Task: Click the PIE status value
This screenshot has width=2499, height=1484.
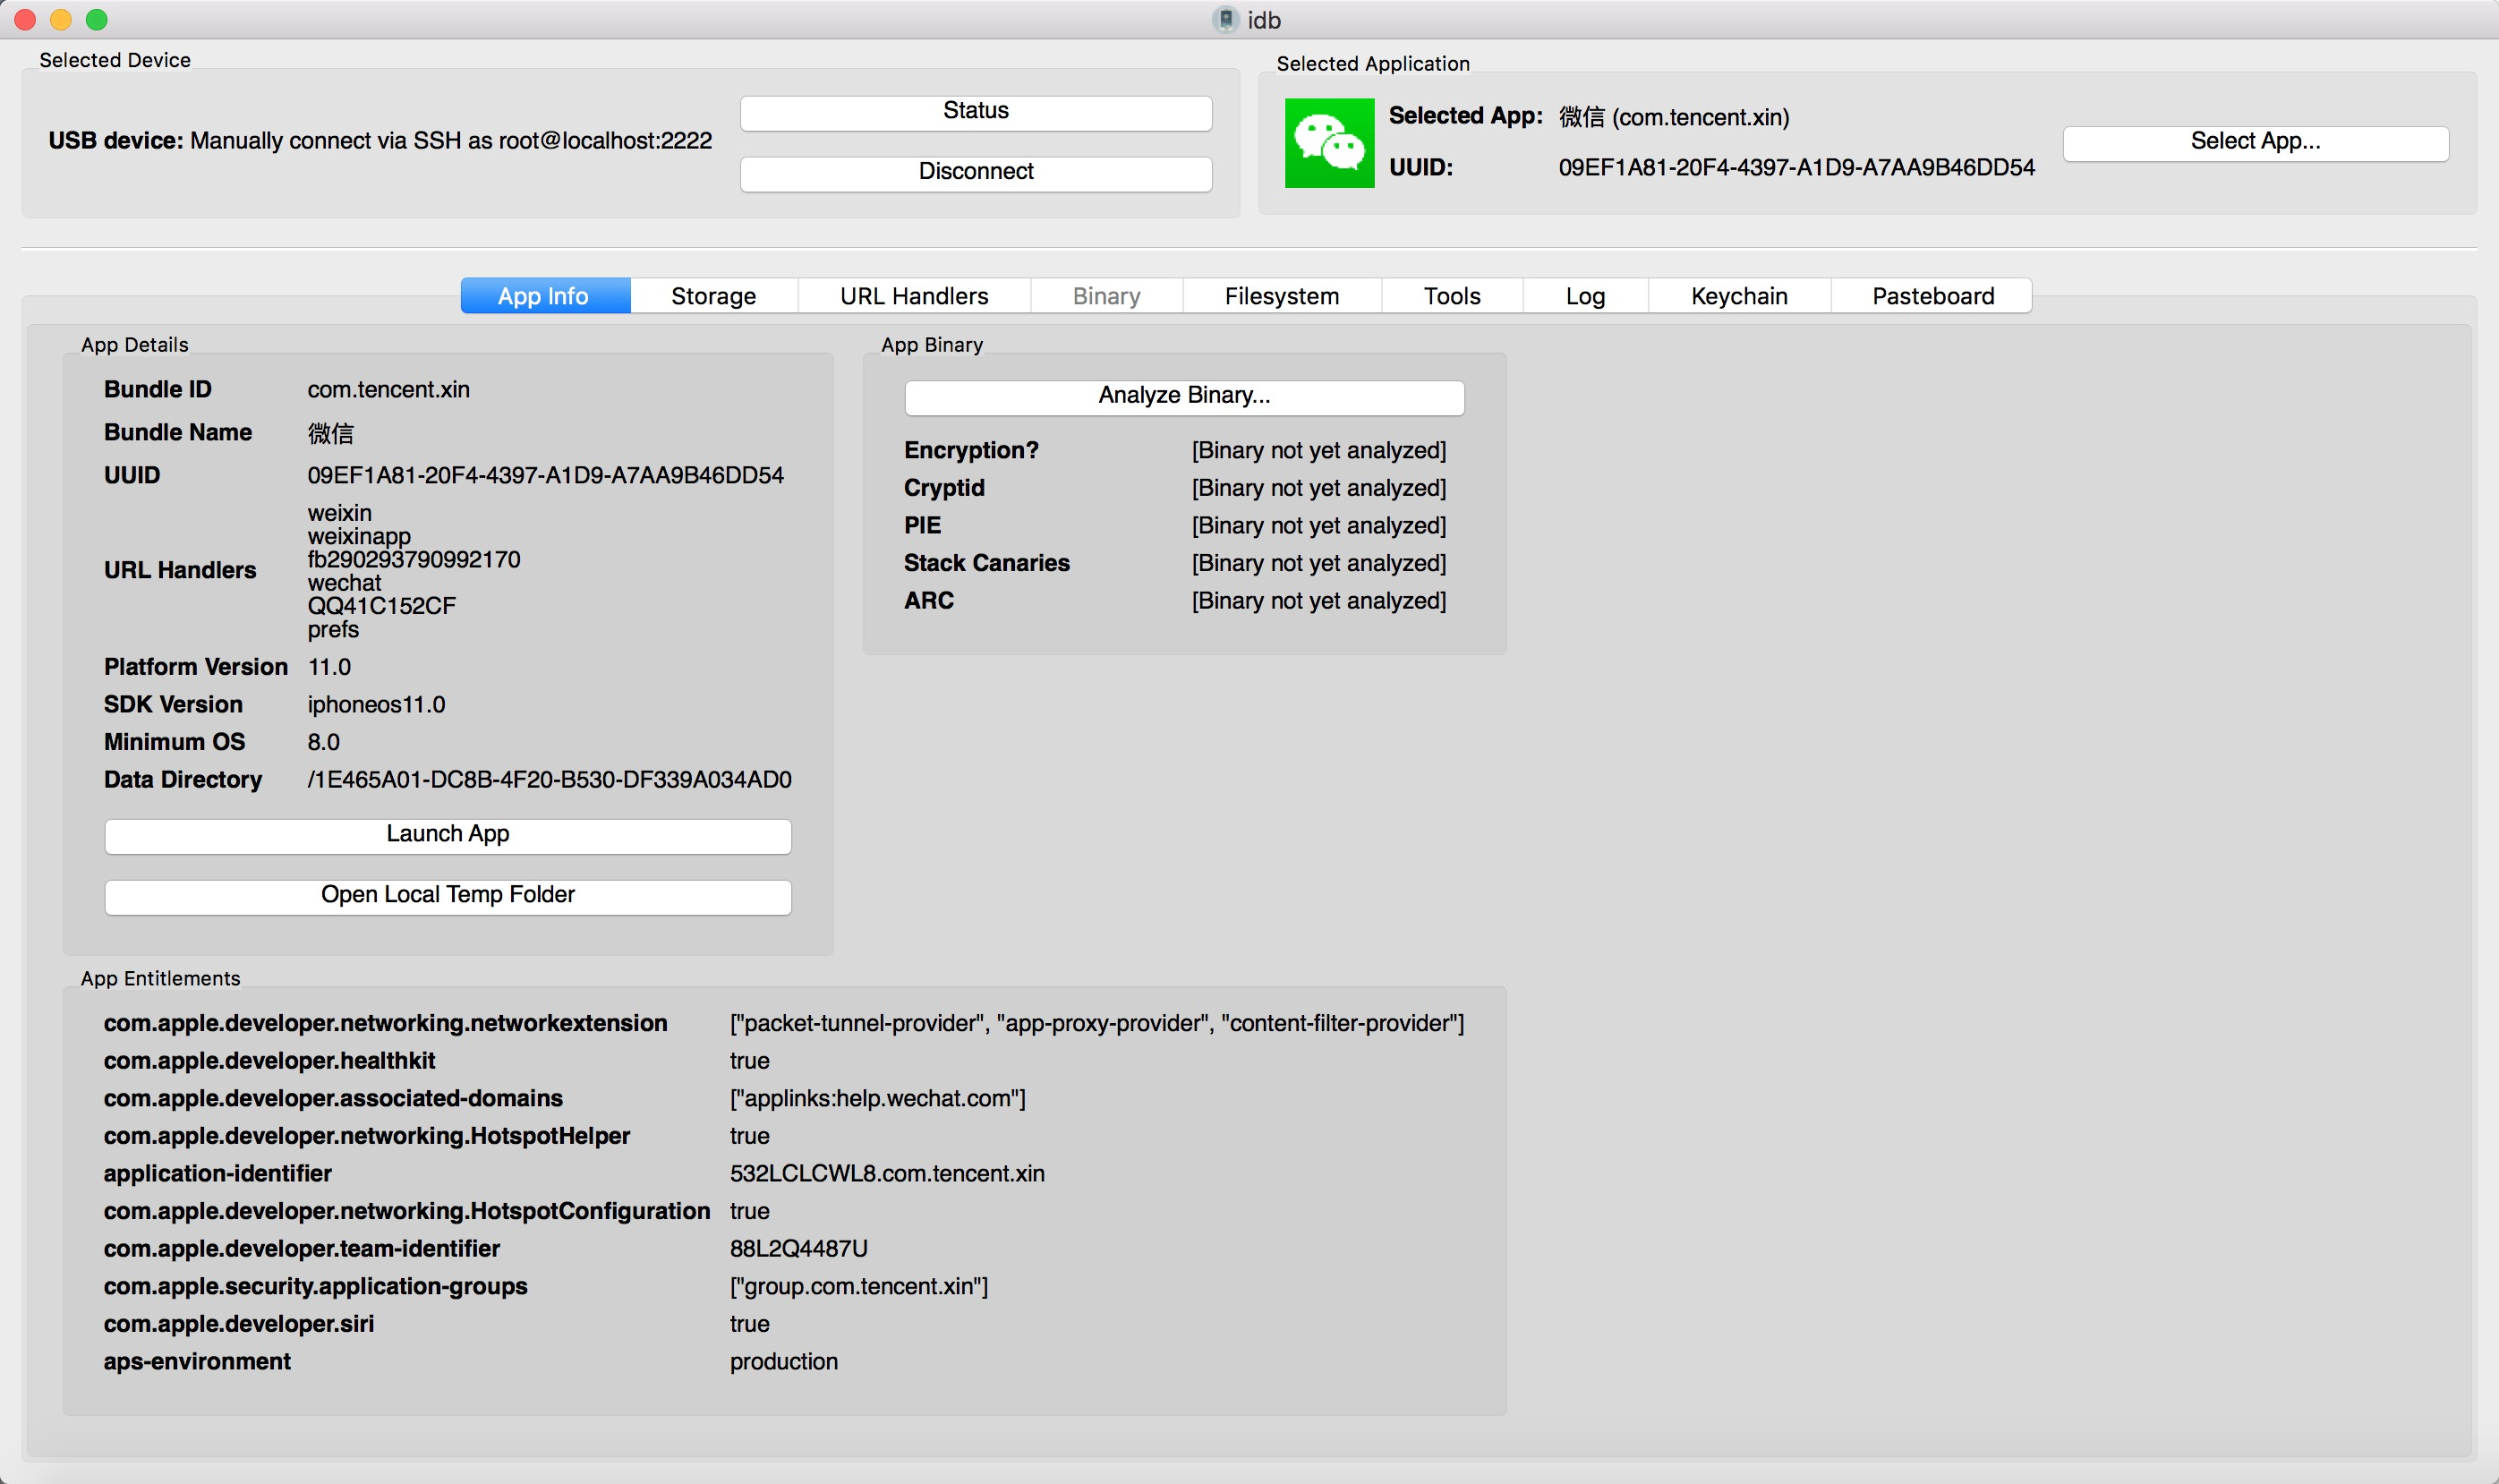Action: click(x=1318, y=525)
